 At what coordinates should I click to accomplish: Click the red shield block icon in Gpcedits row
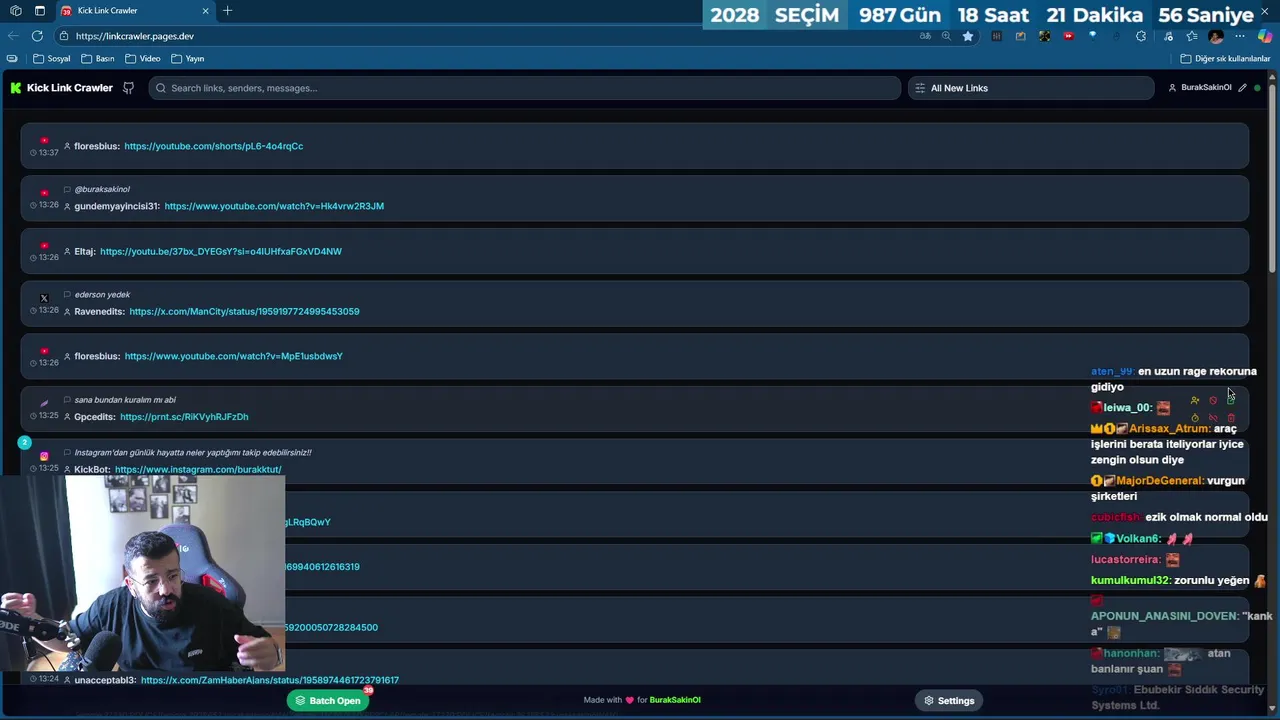point(1213,400)
